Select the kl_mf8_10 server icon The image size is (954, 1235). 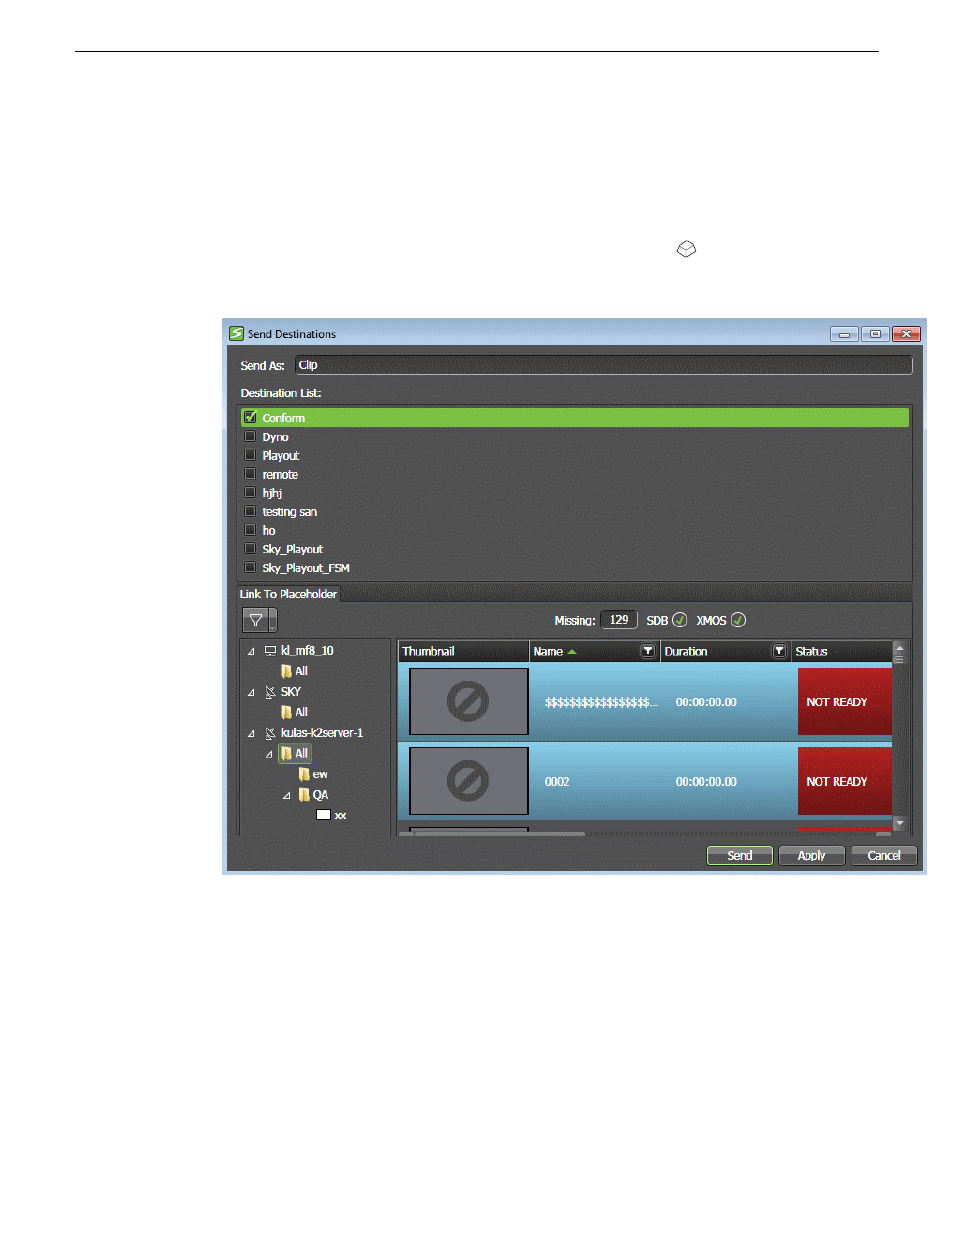point(270,651)
